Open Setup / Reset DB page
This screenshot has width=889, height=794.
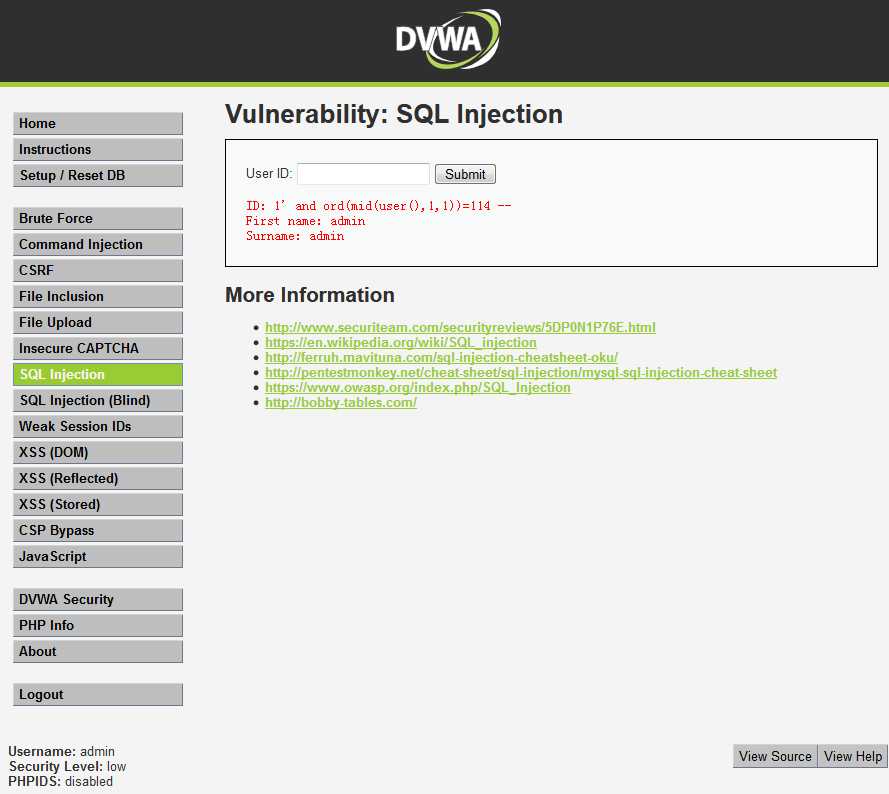pos(98,176)
